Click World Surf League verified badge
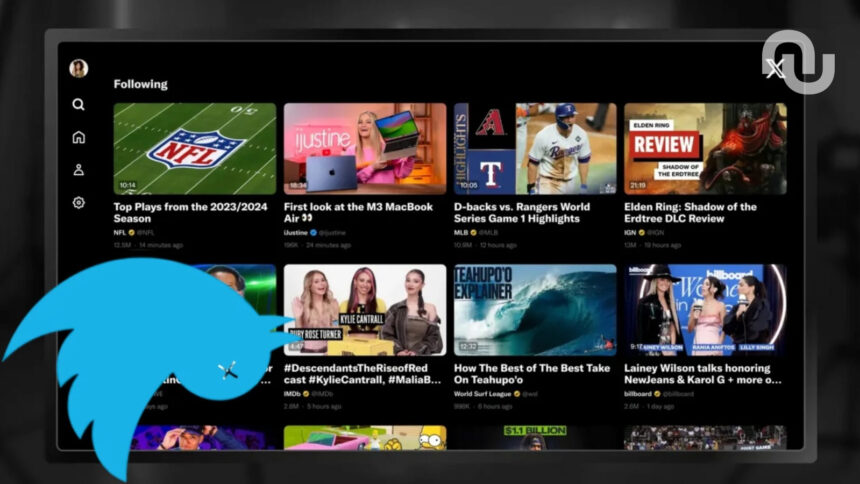Screen dimensions: 860x484 pyautogui.click(x=517, y=394)
